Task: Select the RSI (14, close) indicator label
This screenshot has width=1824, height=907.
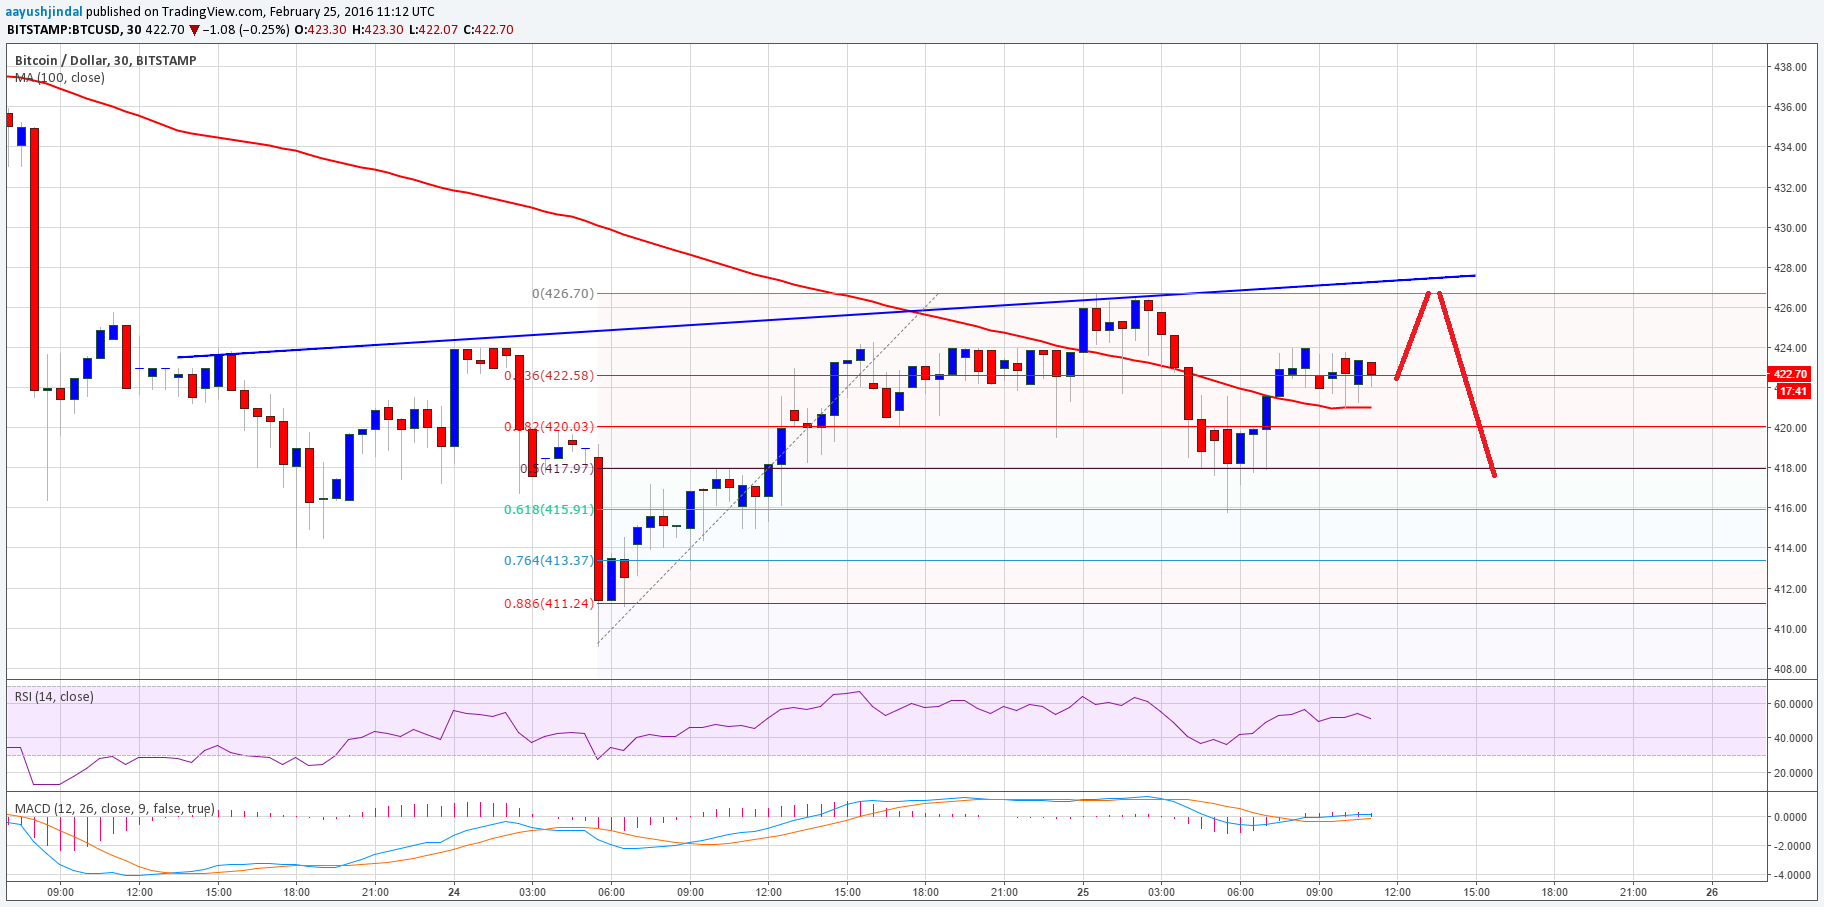Action: 54,697
